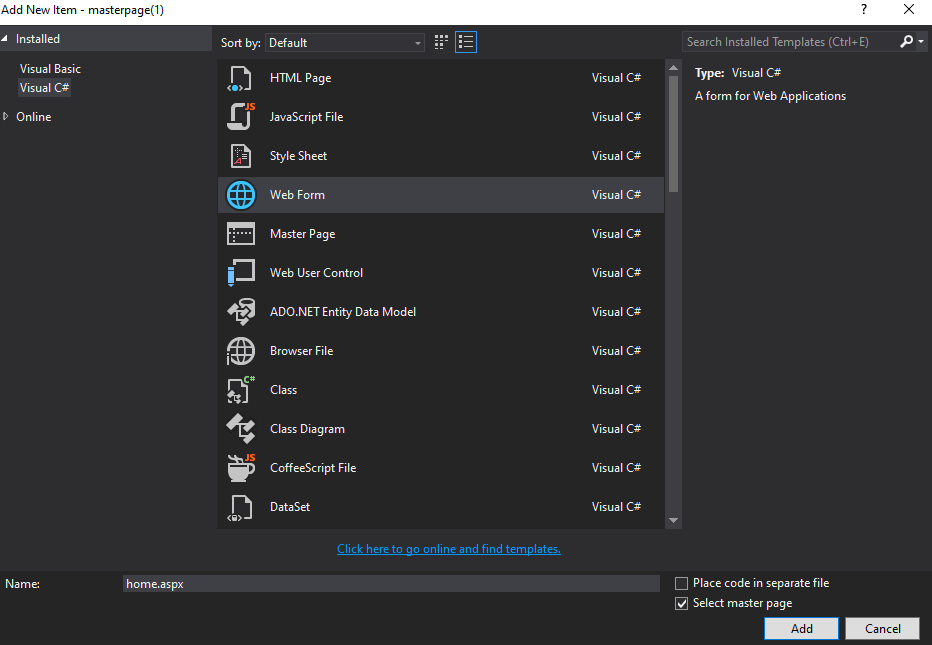The width and height of the screenshot is (932, 645).
Task: Click the Cancel button
Action: 883,628
